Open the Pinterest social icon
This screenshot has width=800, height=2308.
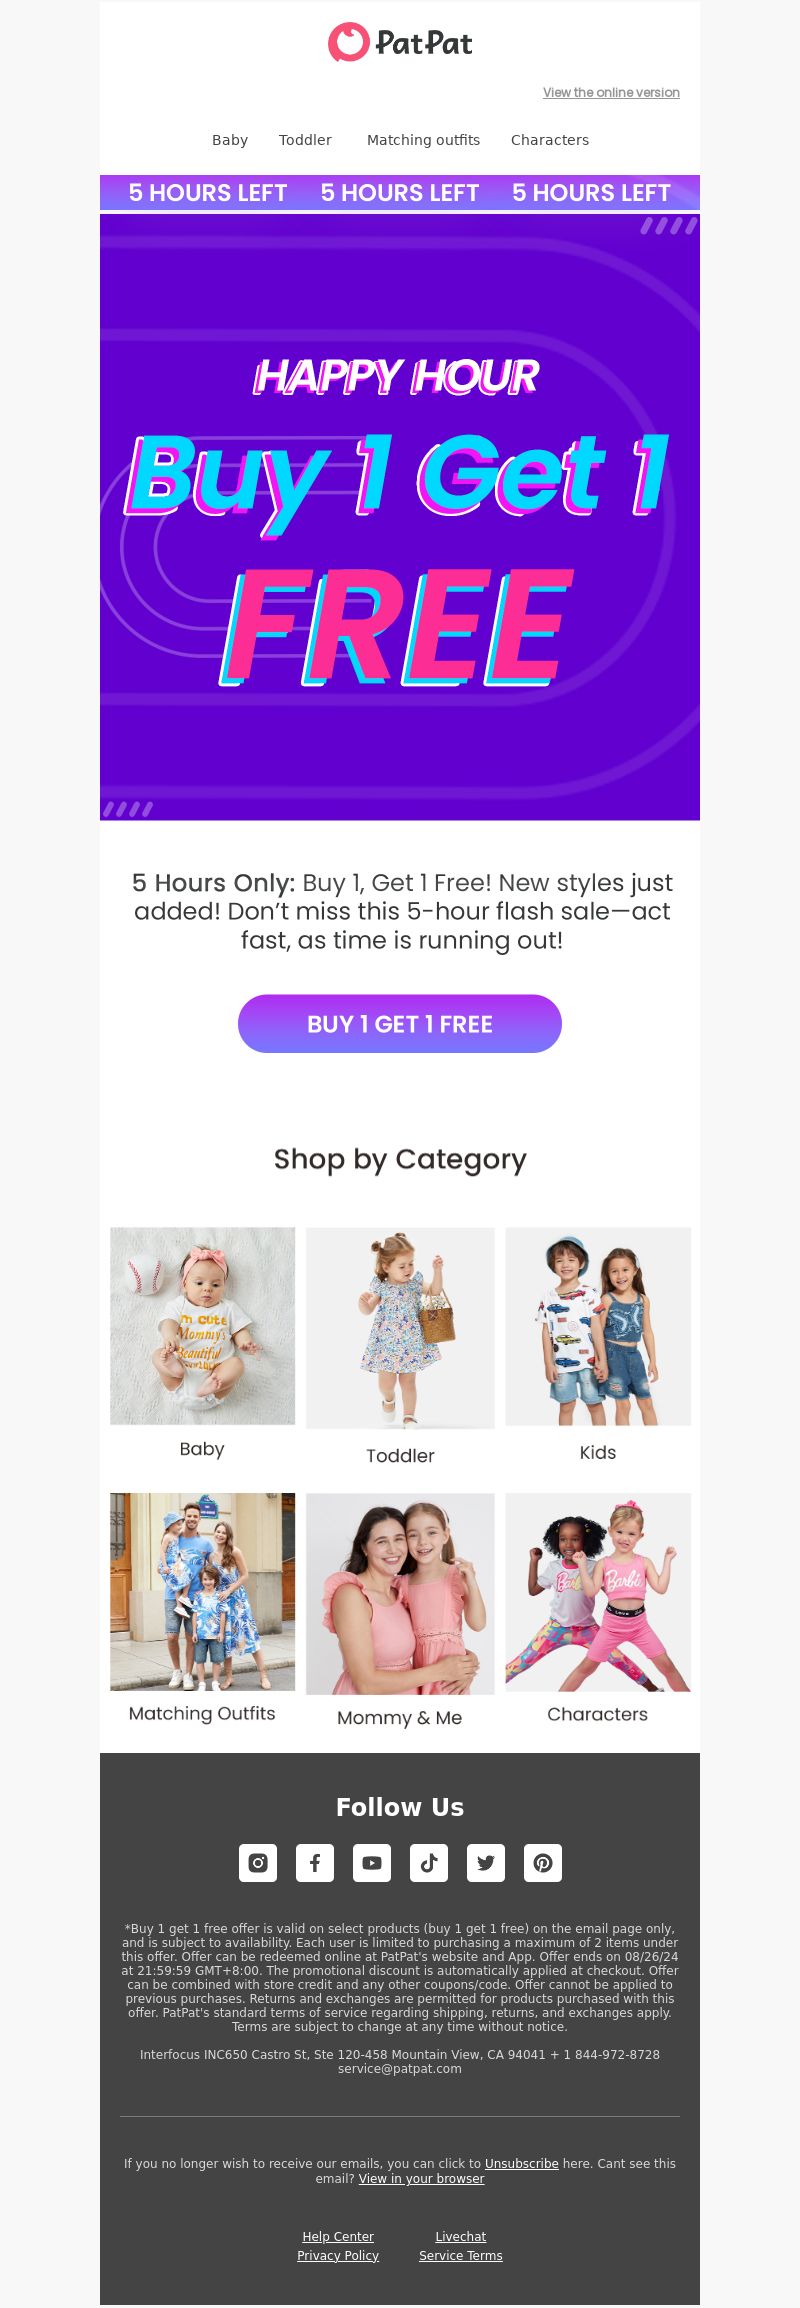point(543,1862)
